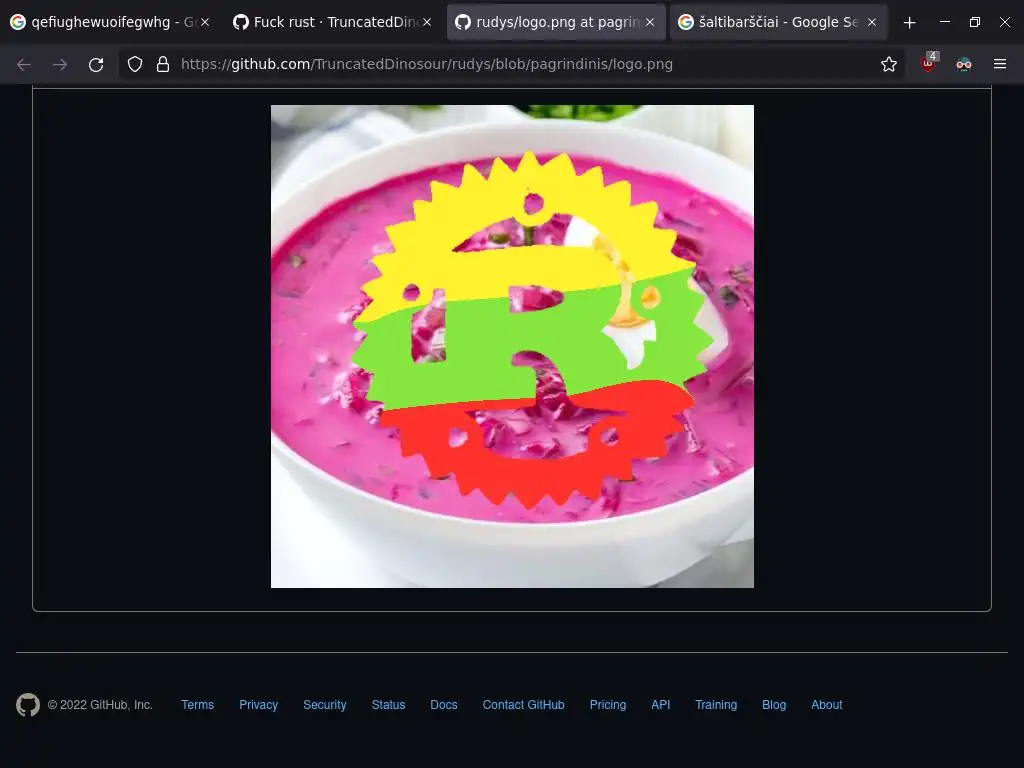Switch to the qefiughewuoifegwhg Google tab
This screenshot has height=768, width=1024.
[x=109, y=22]
